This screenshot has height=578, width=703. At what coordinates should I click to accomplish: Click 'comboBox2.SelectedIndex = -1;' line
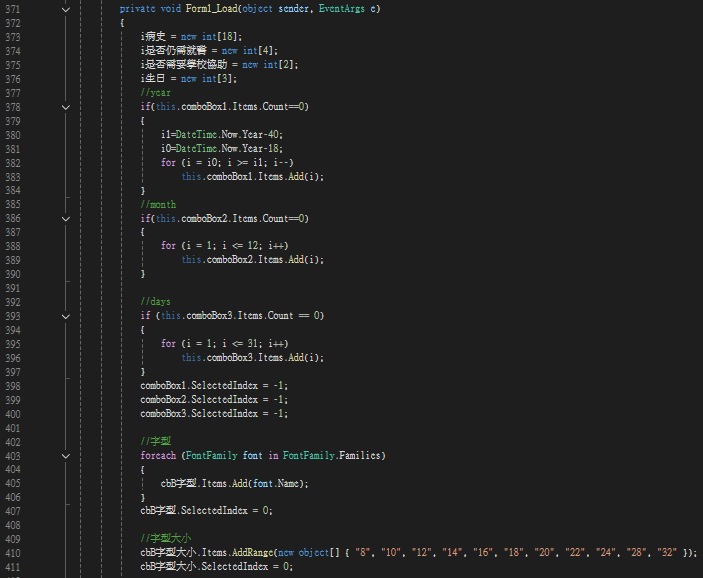(214, 400)
